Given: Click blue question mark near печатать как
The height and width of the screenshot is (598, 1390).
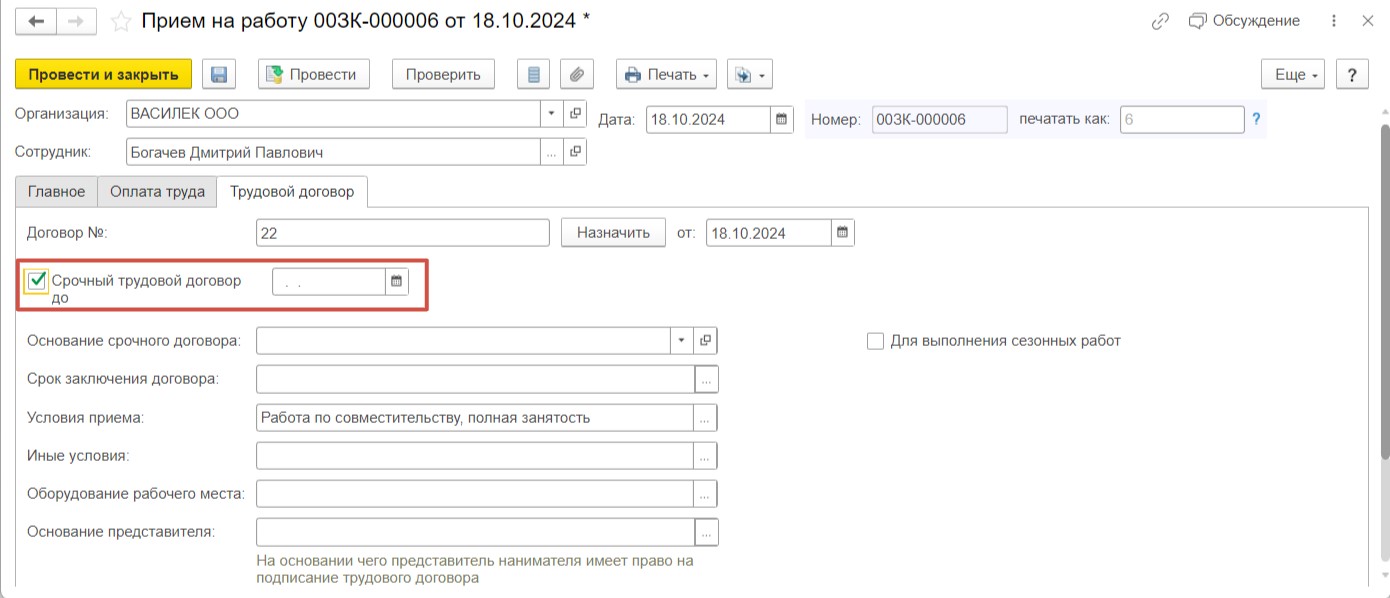Looking at the screenshot, I should [1256, 120].
